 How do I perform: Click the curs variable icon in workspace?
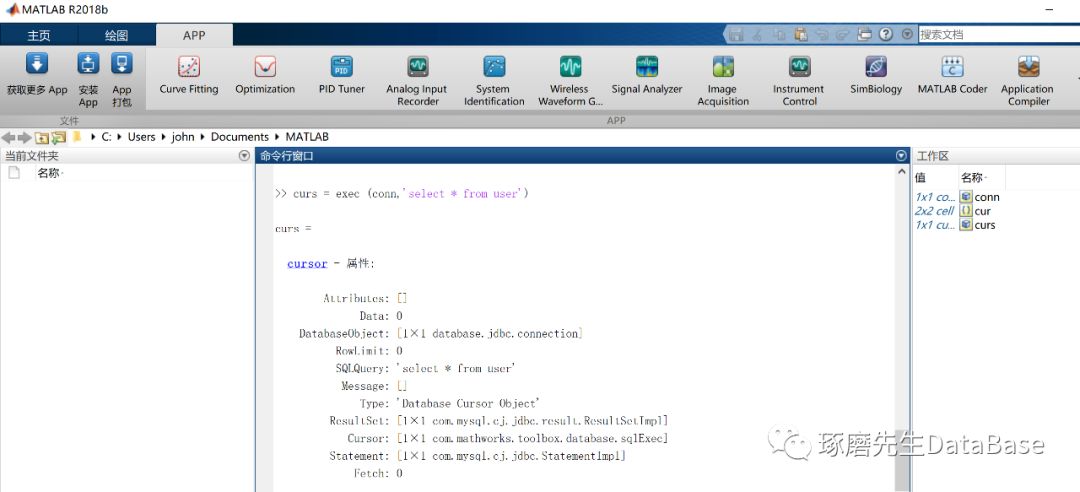pyautogui.click(x=966, y=225)
